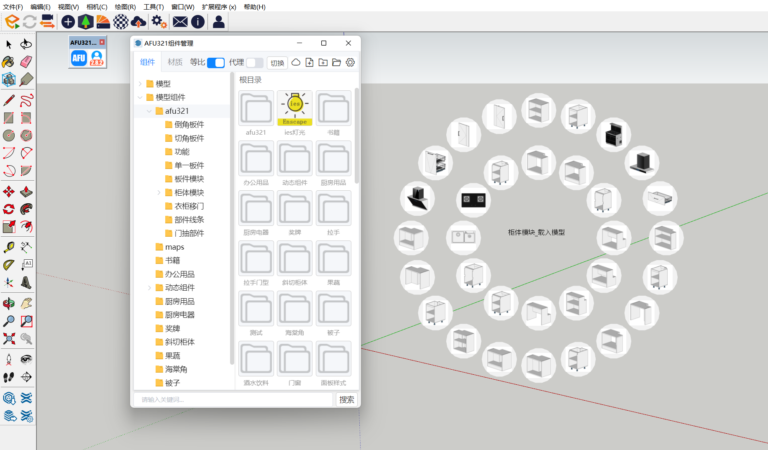This screenshot has width=768, height=450.
Task: Click the 搜索 button
Action: [x=346, y=399]
